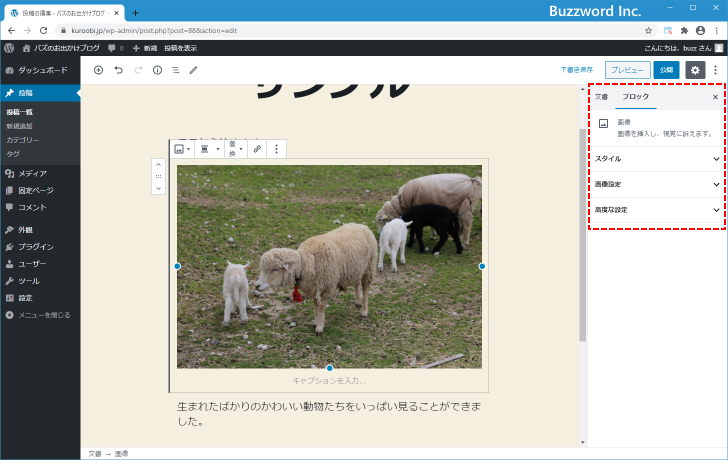This screenshot has height=460, width=728.
Task: Click the new post plus item in admin bar
Action: (x=145, y=48)
